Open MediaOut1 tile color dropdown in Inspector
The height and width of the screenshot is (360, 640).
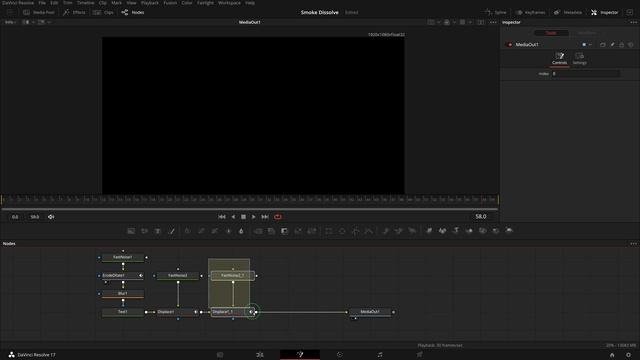[x=587, y=44]
